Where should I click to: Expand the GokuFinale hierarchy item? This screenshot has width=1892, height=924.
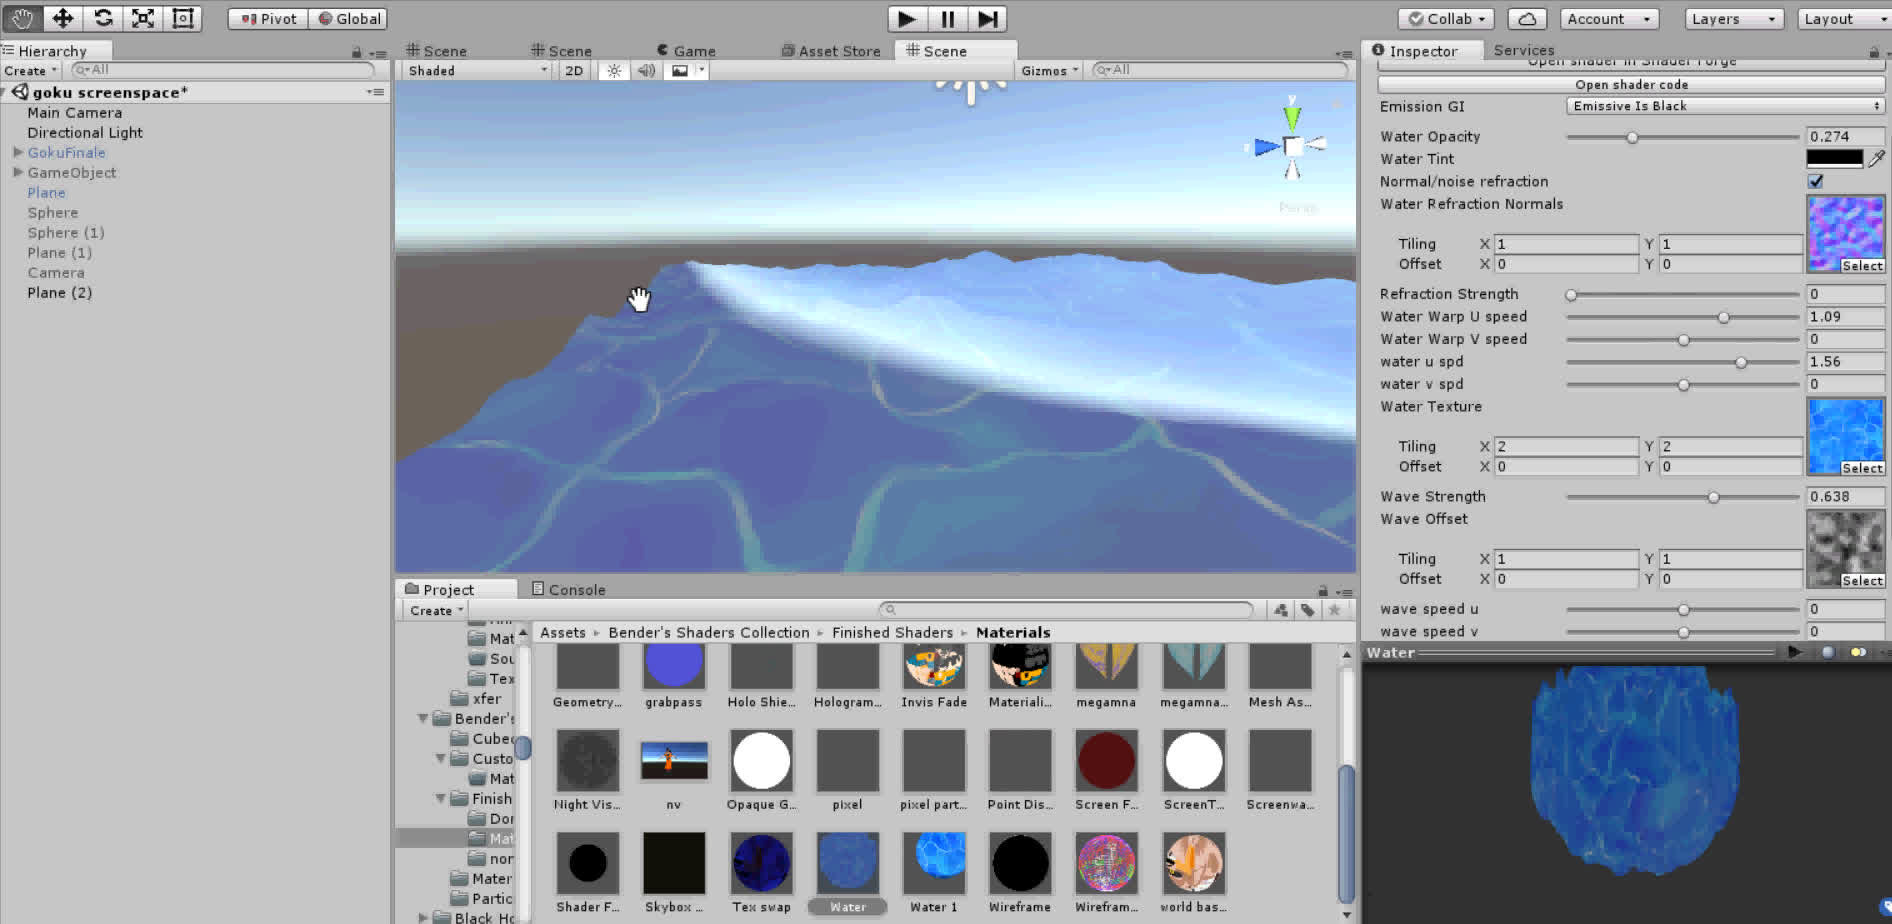point(18,152)
